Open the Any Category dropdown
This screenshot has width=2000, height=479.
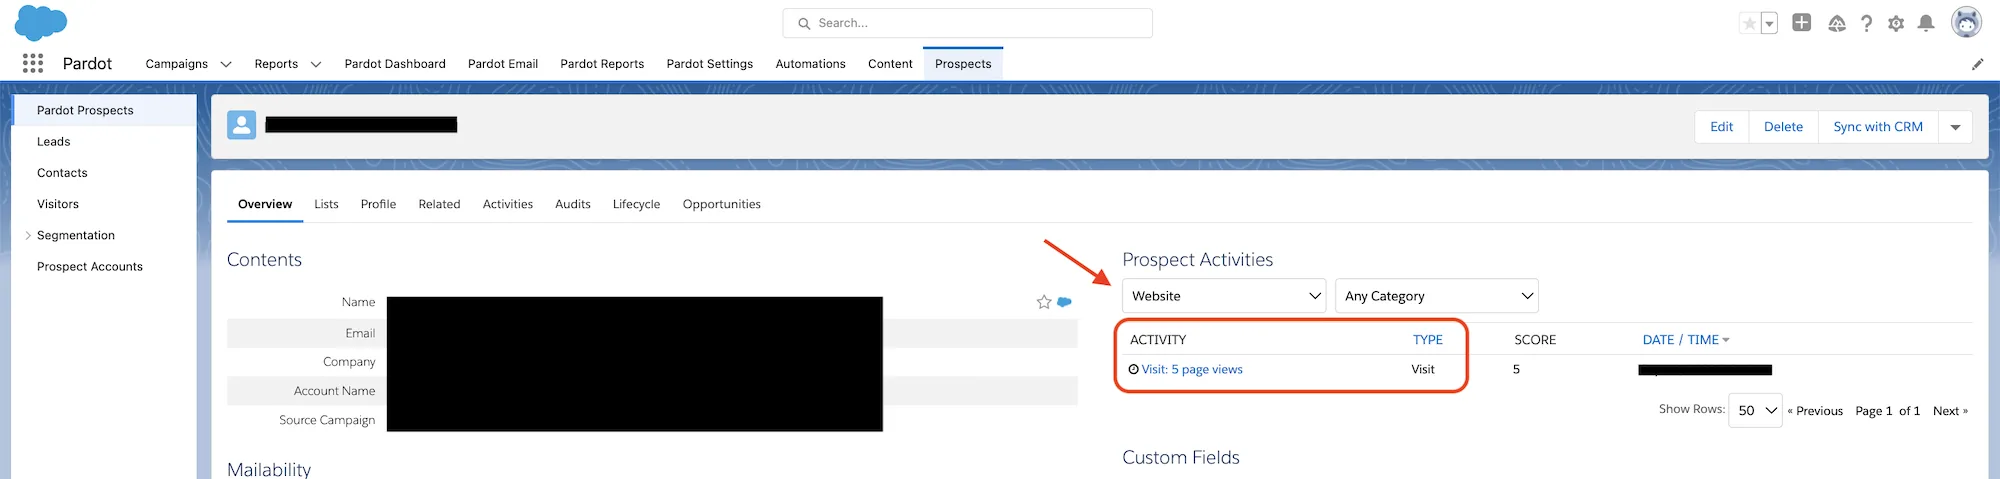point(1437,296)
